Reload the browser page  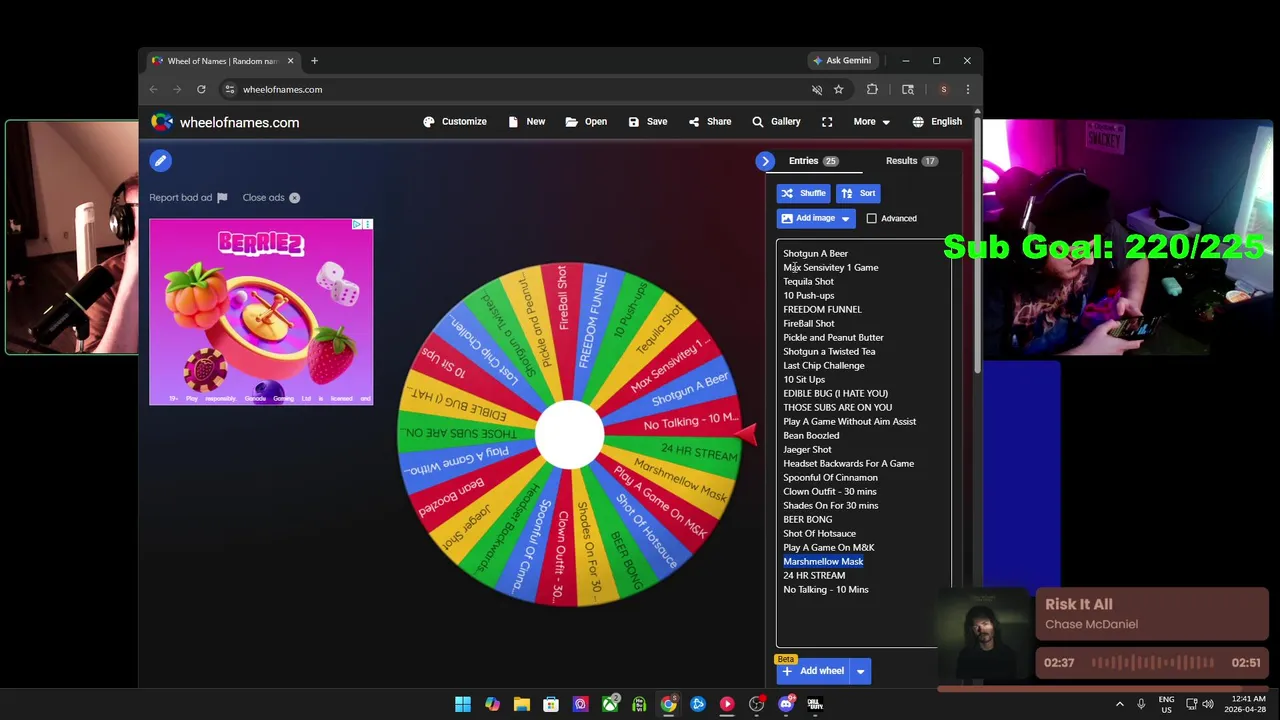pos(201,89)
